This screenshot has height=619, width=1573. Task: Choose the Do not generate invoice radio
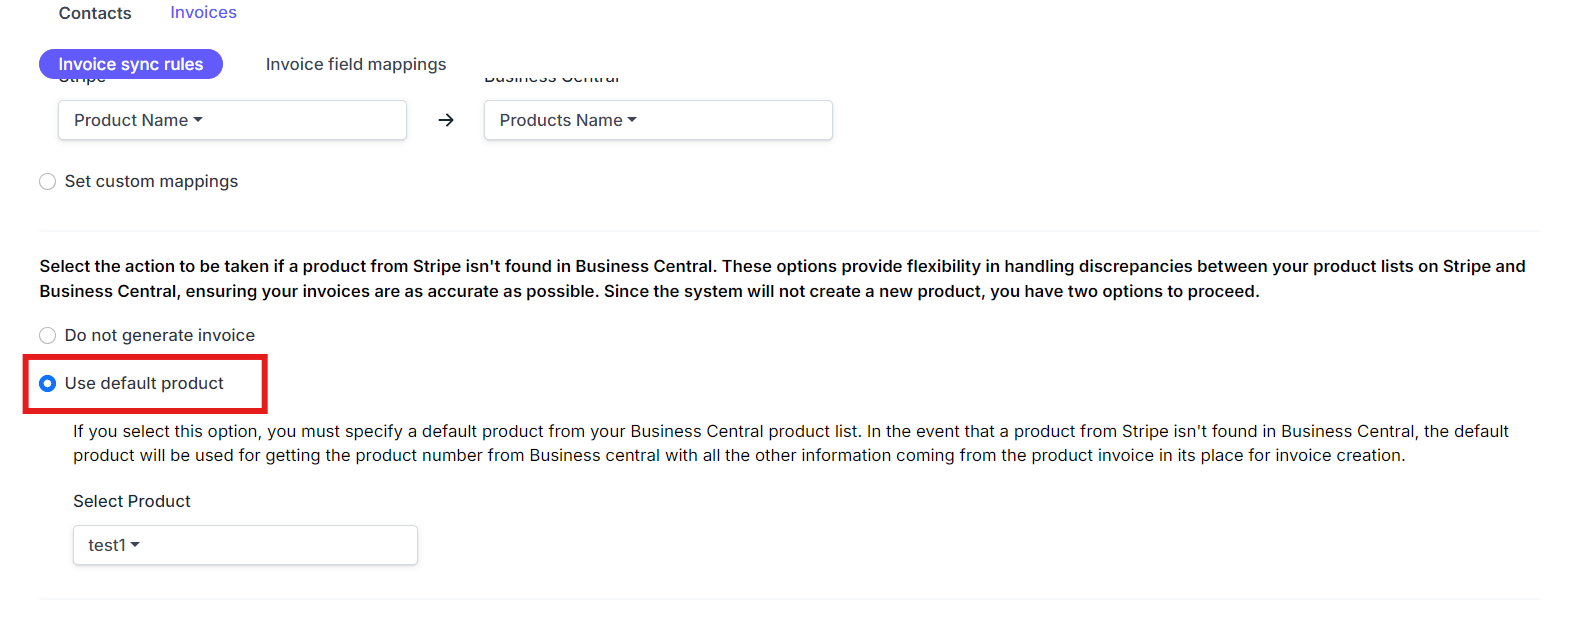point(47,335)
